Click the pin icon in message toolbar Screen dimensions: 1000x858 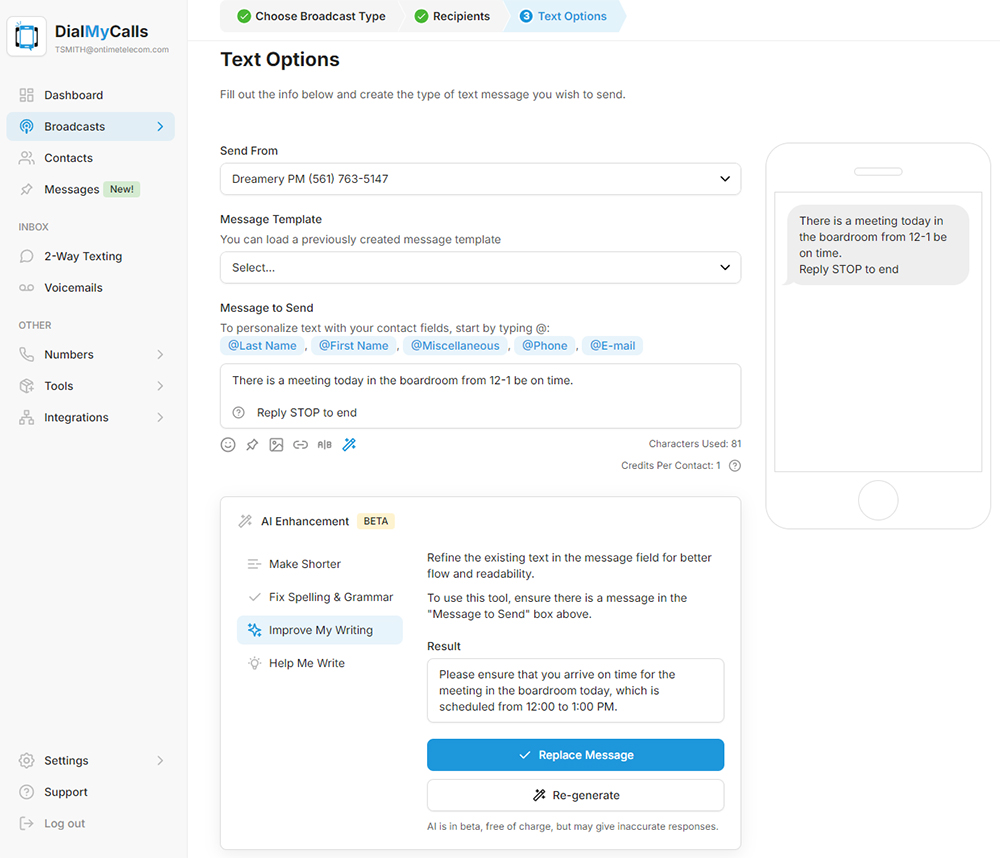(x=252, y=445)
